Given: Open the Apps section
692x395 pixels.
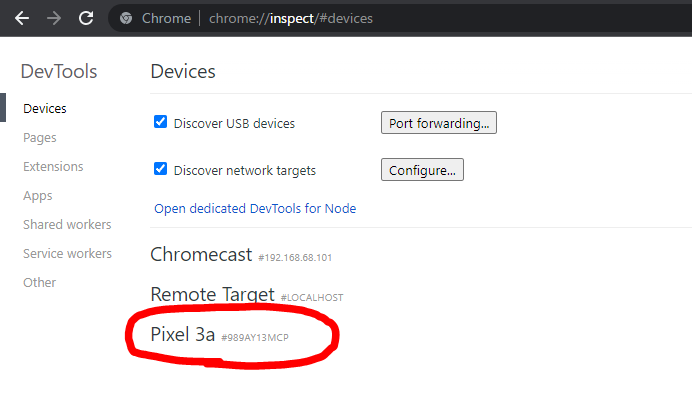Looking at the screenshot, I should pos(38,196).
